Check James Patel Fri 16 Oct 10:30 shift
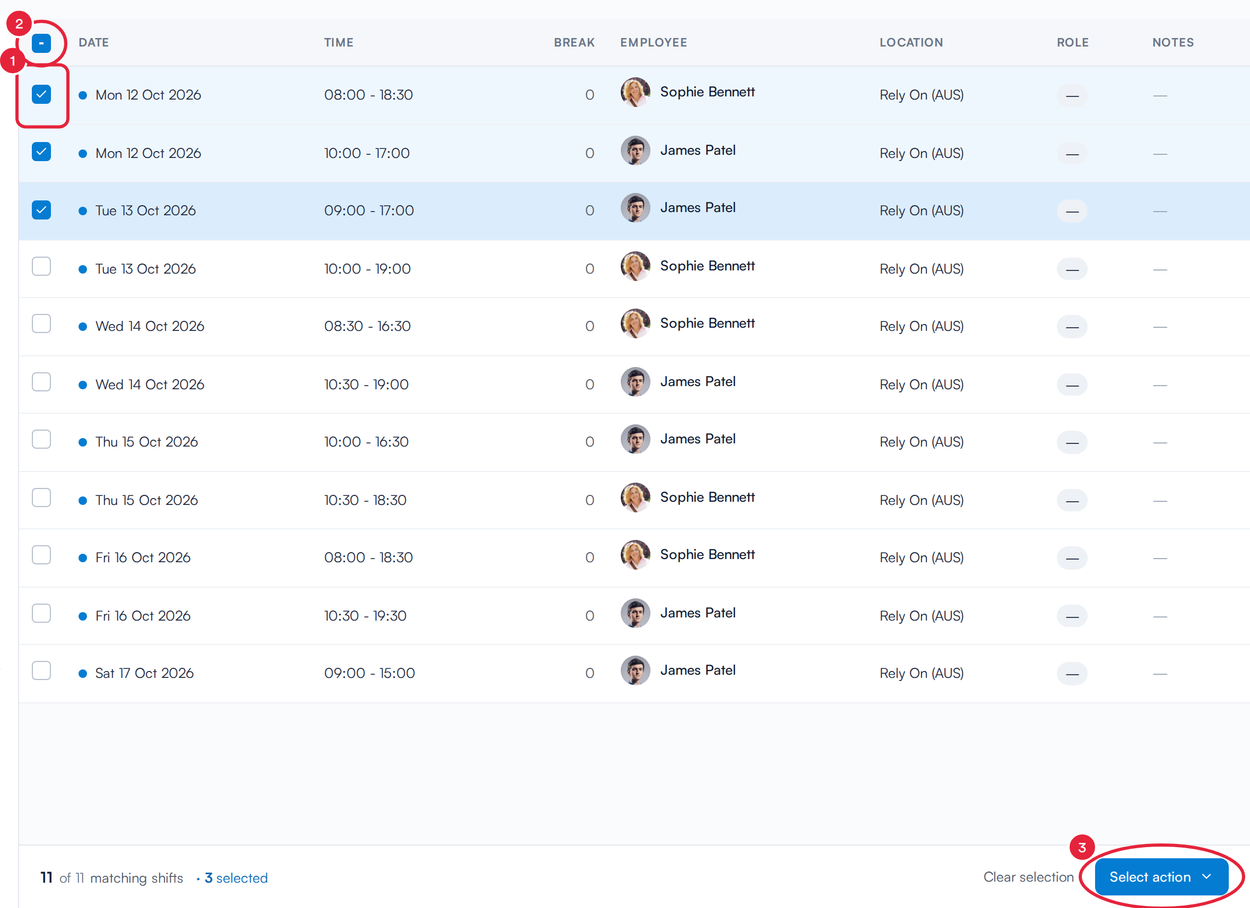This screenshot has height=908, width=1250. [41, 613]
